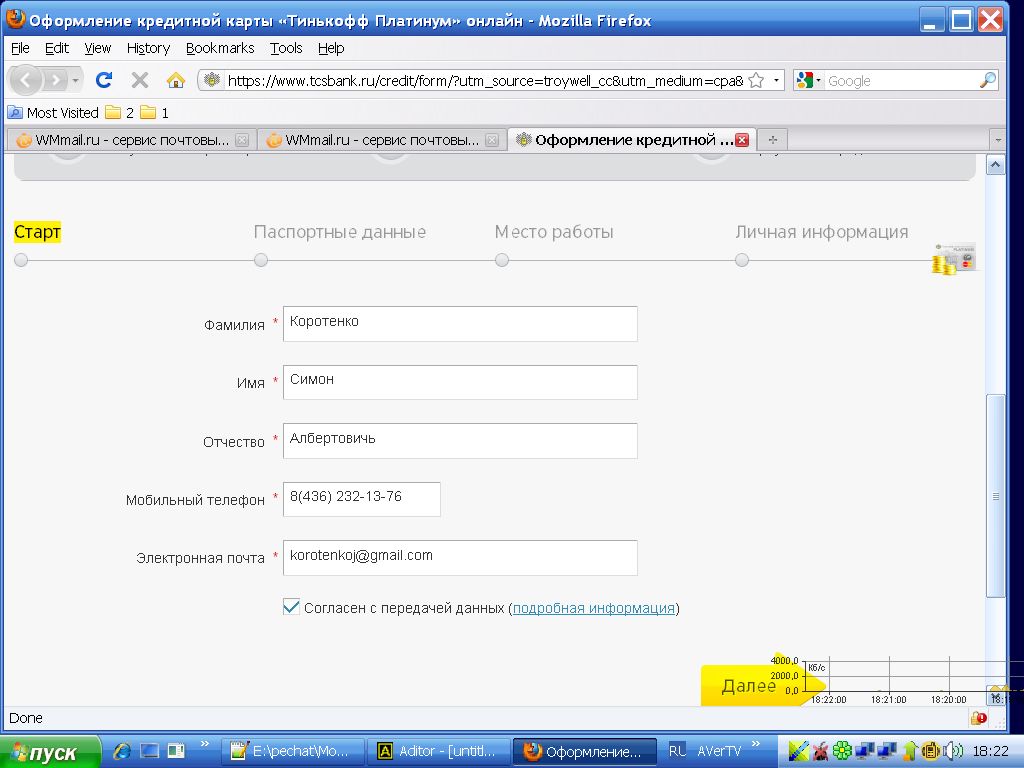
Task: Switch to E:\pechat taskbar window
Action: pos(293,752)
